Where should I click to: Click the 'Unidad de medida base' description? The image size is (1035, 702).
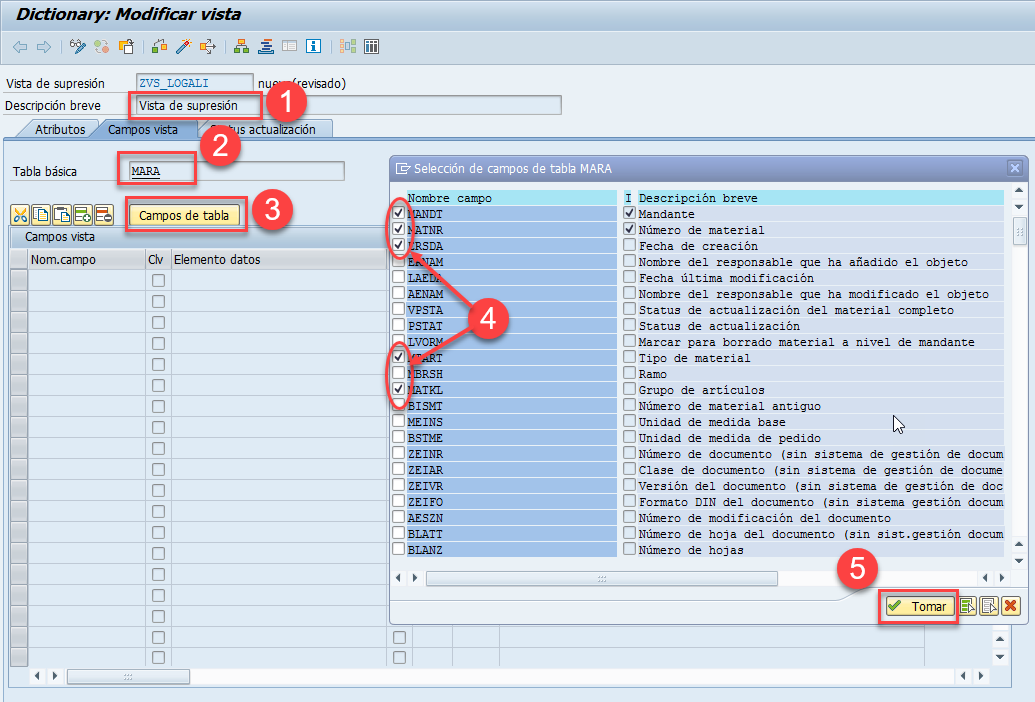pos(712,422)
